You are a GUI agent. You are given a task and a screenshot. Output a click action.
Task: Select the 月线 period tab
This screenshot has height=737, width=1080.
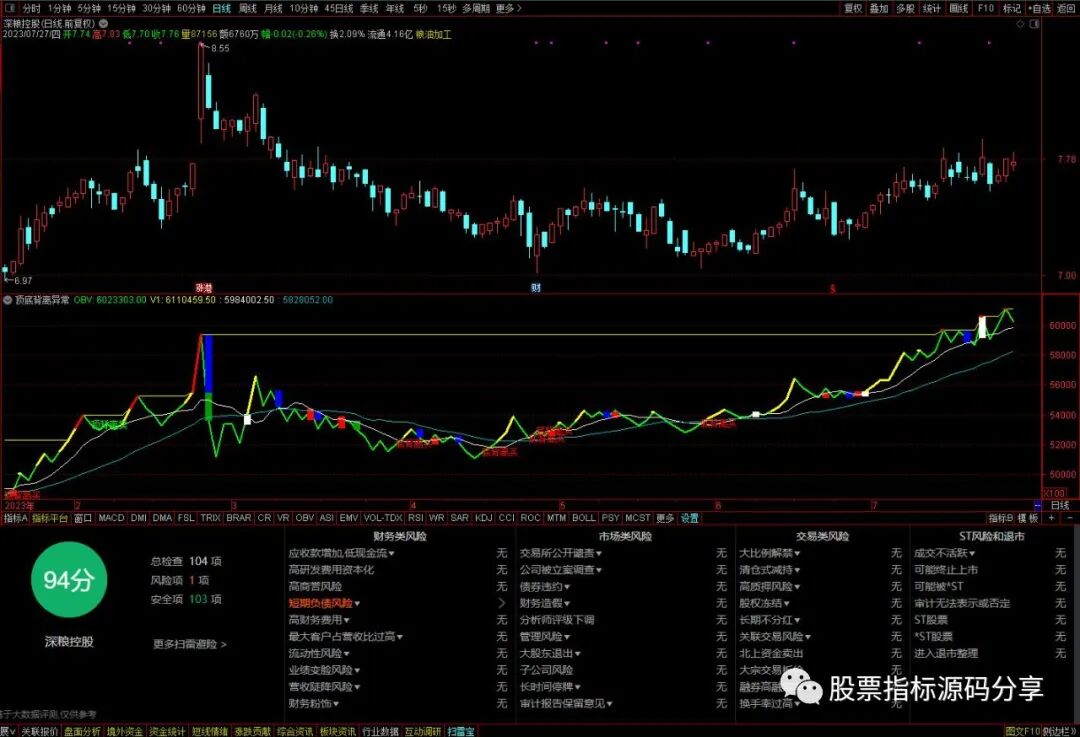(x=273, y=8)
